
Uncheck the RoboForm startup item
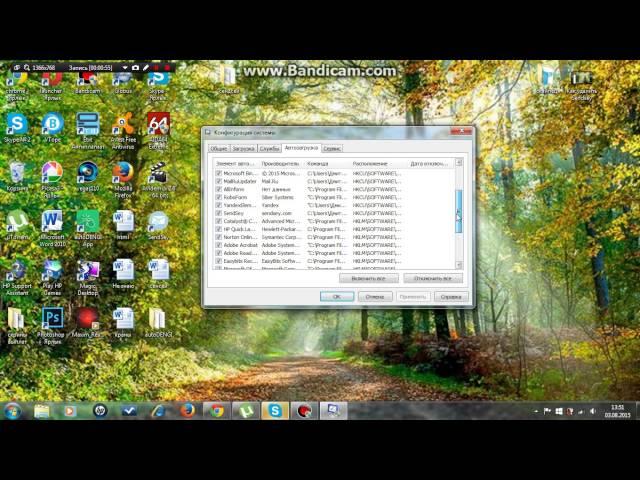219,197
